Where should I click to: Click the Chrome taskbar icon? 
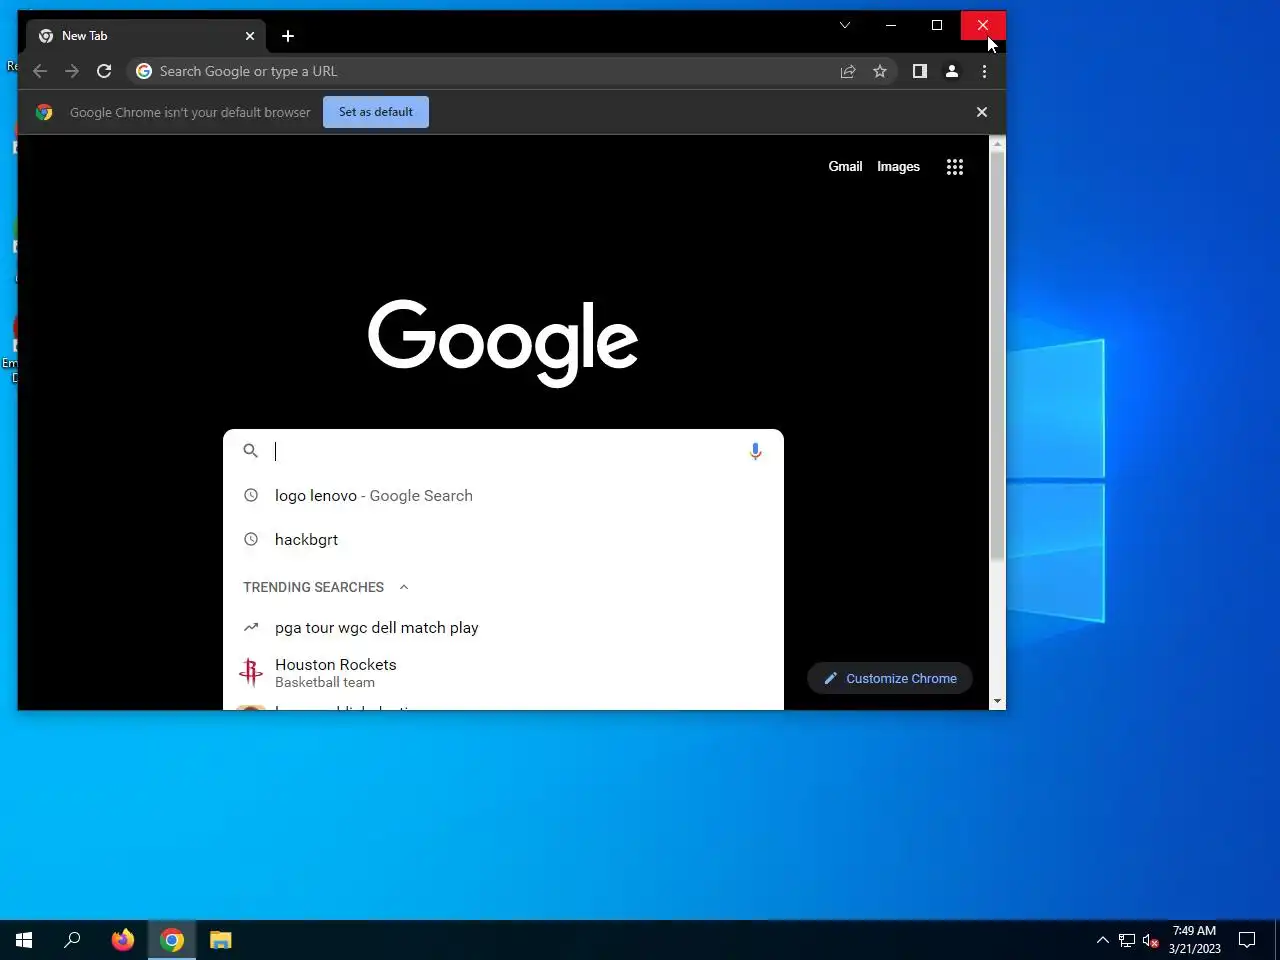172,940
